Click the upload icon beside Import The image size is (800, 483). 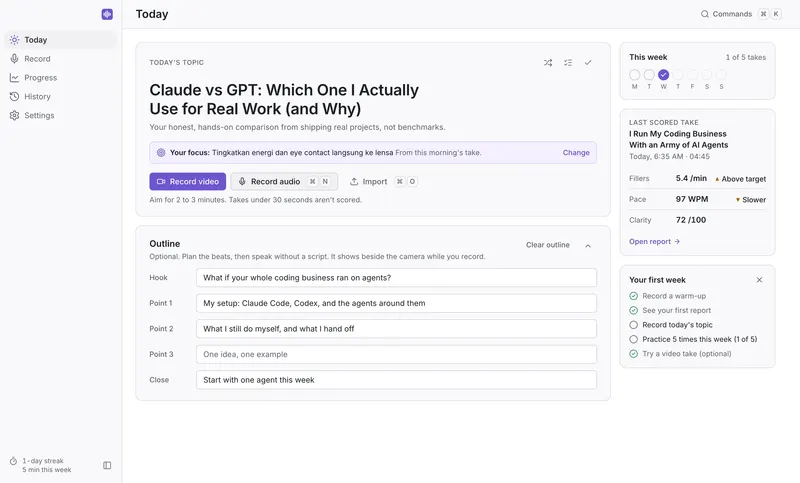pos(354,182)
